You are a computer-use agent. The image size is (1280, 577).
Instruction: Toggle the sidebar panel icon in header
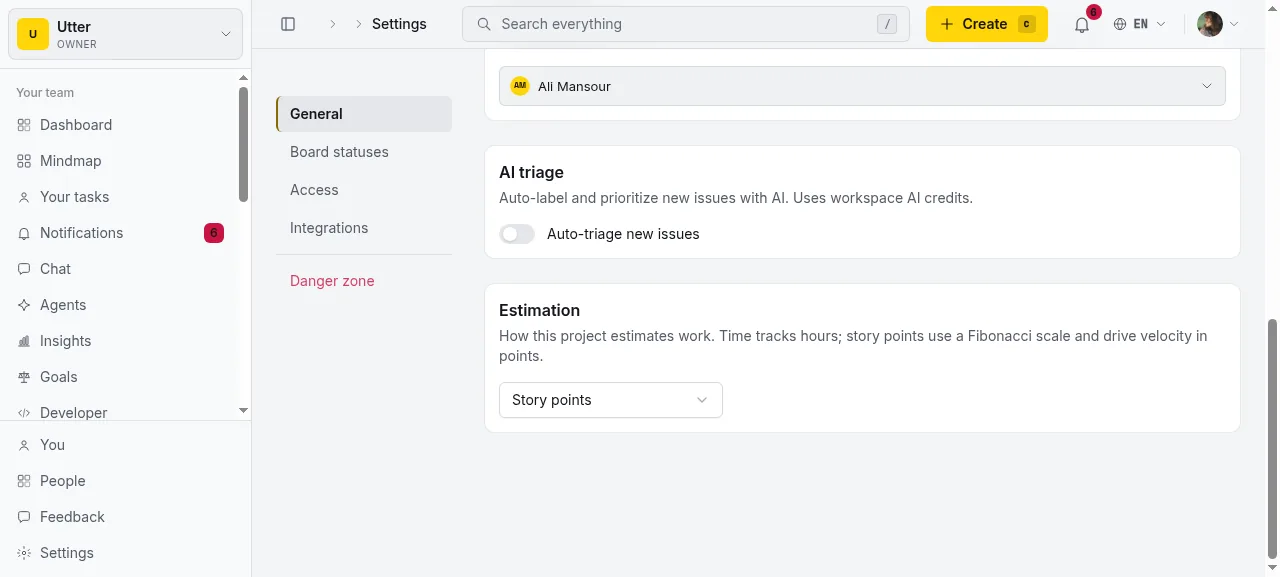click(x=288, y=24)
